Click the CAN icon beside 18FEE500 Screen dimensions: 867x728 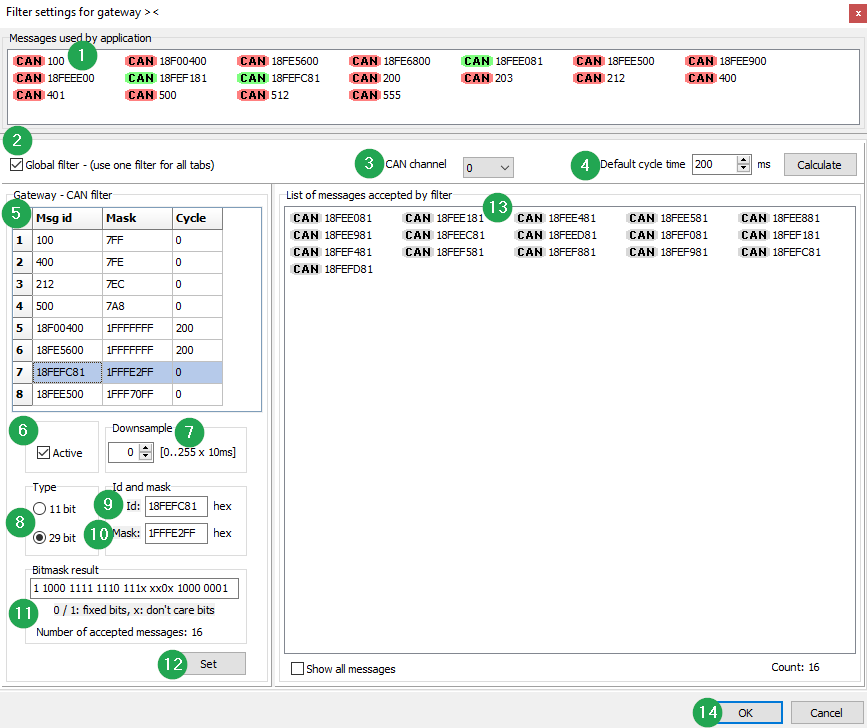(x=589, y=60)
